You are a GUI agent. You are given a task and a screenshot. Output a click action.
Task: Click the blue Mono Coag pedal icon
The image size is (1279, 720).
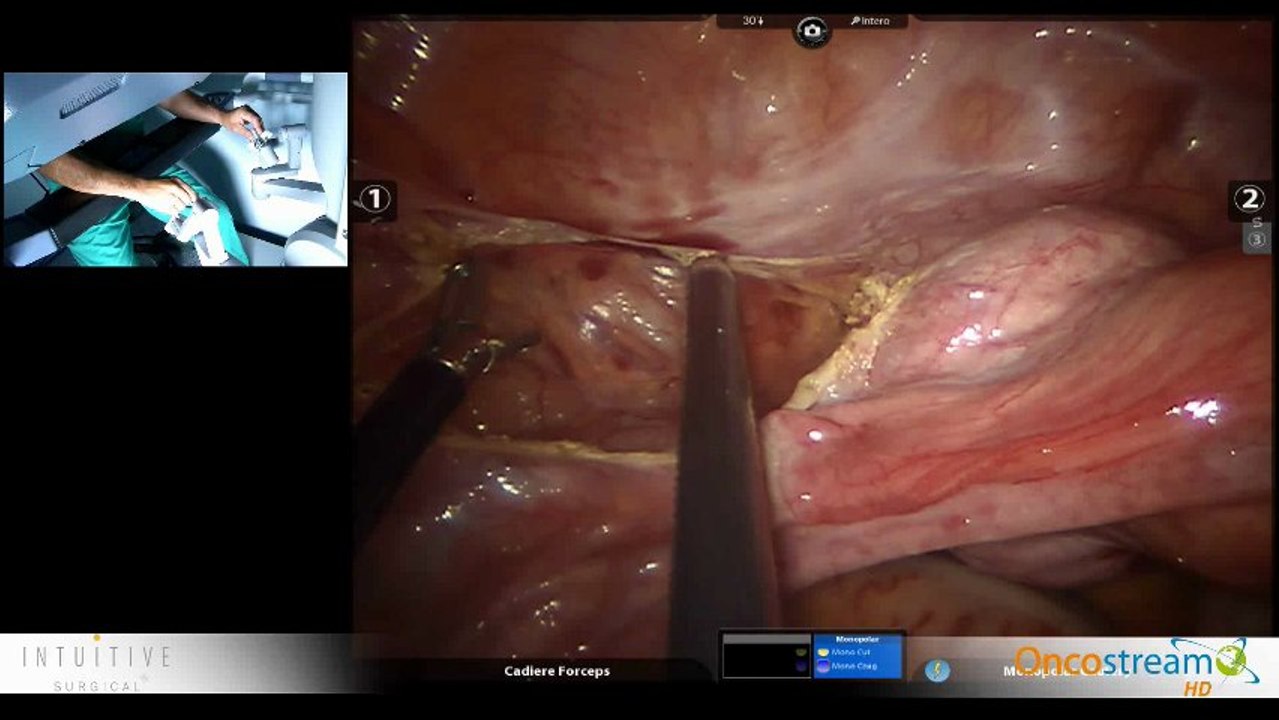pos(823,665)
